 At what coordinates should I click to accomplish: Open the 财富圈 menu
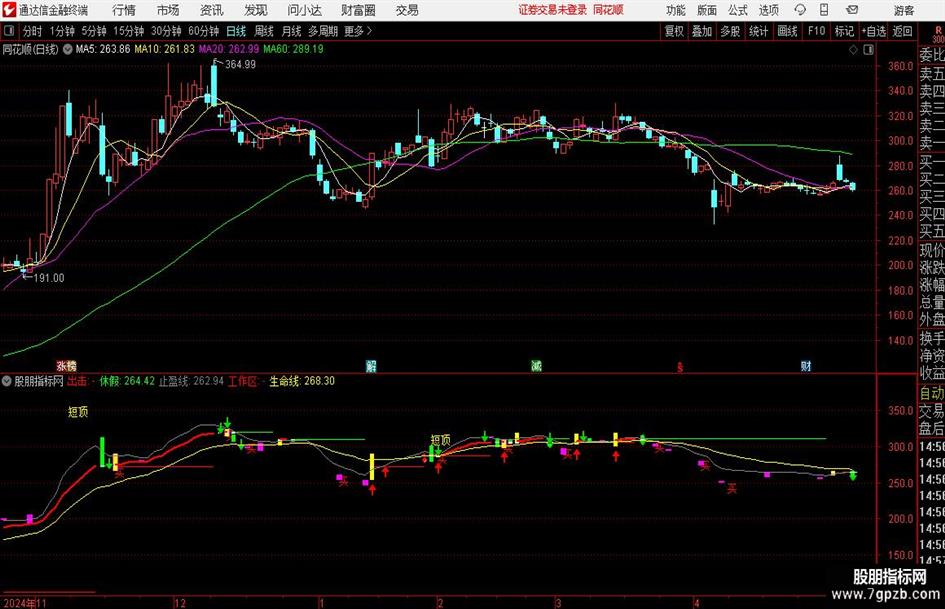click(x=359, y=10)
